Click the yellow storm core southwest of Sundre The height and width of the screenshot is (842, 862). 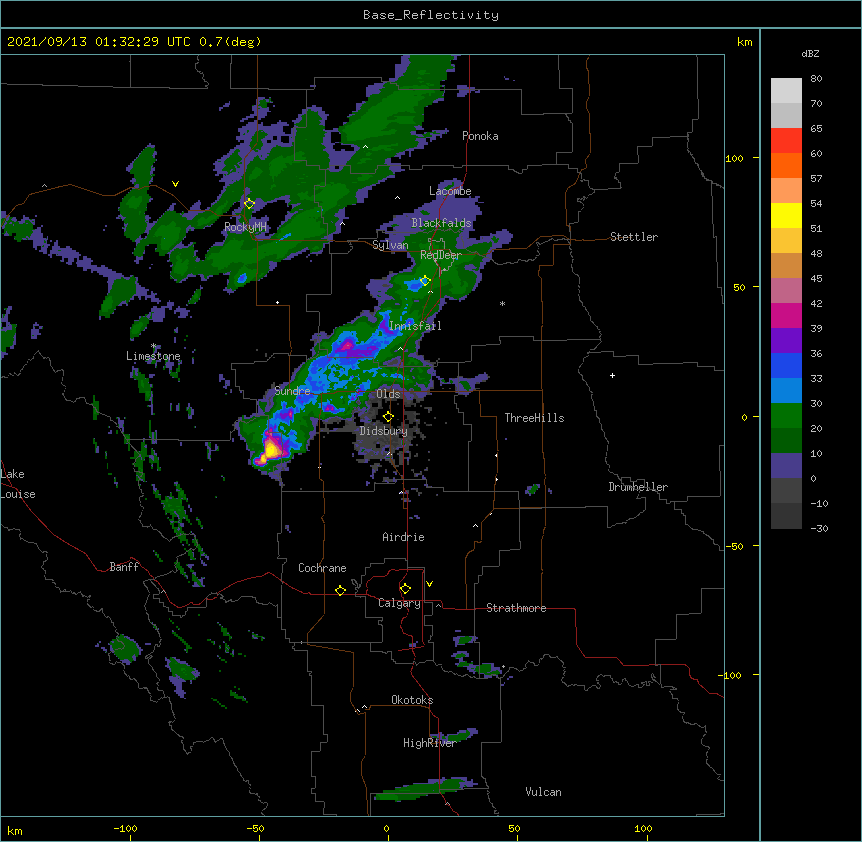click(x=272, y=450)
